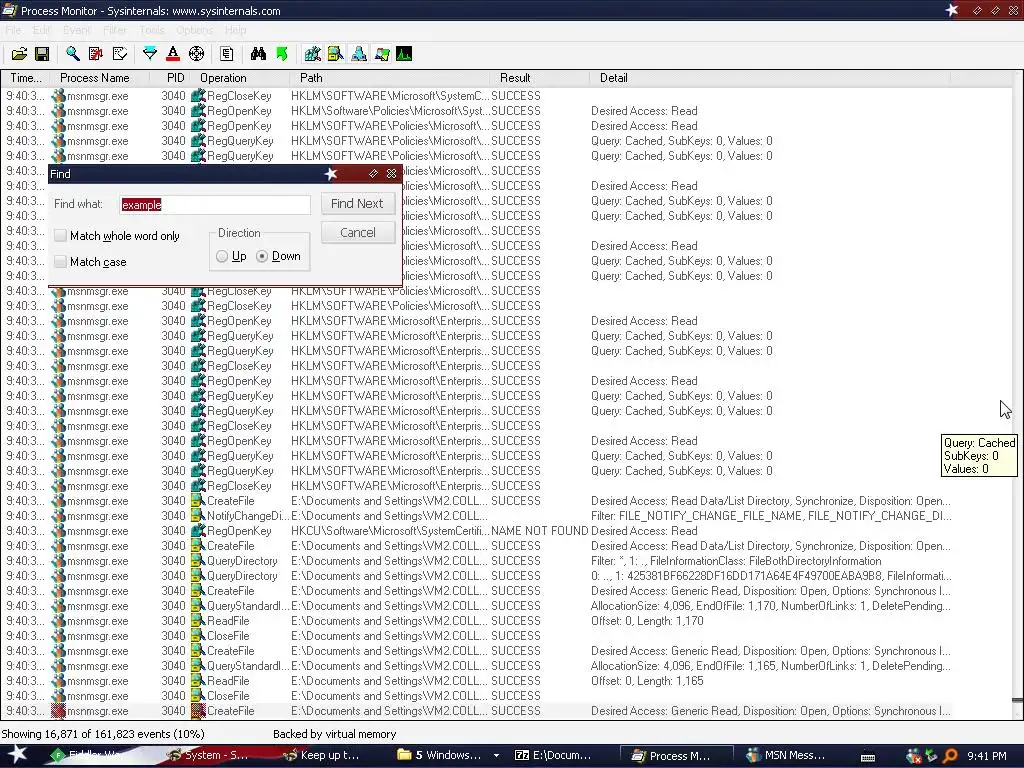The height and width of the screenshot is (768, 1024).
Task: Click the Start button on the taskbar
Action: [18, 755]
